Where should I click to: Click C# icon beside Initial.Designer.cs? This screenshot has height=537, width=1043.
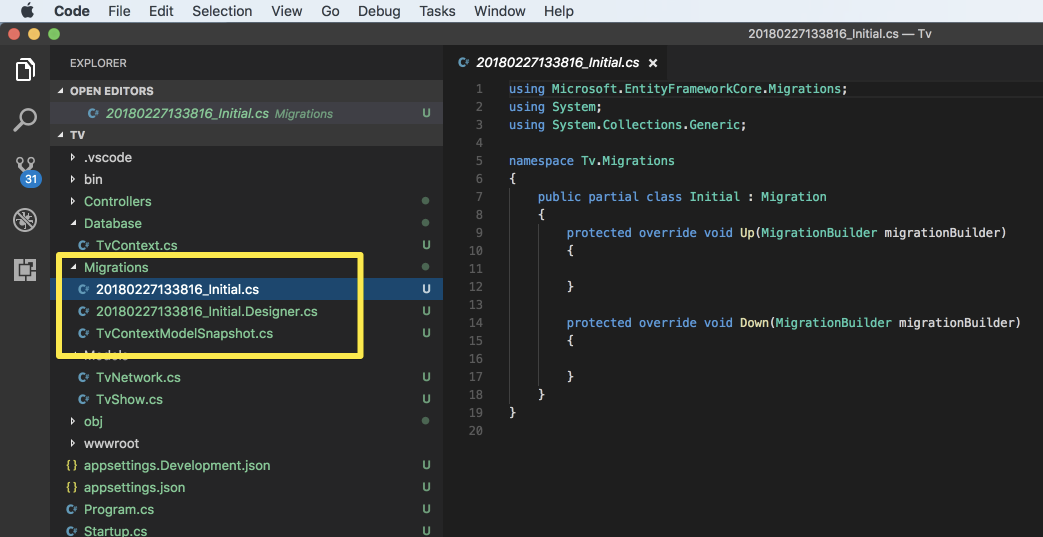click(84, 311)
